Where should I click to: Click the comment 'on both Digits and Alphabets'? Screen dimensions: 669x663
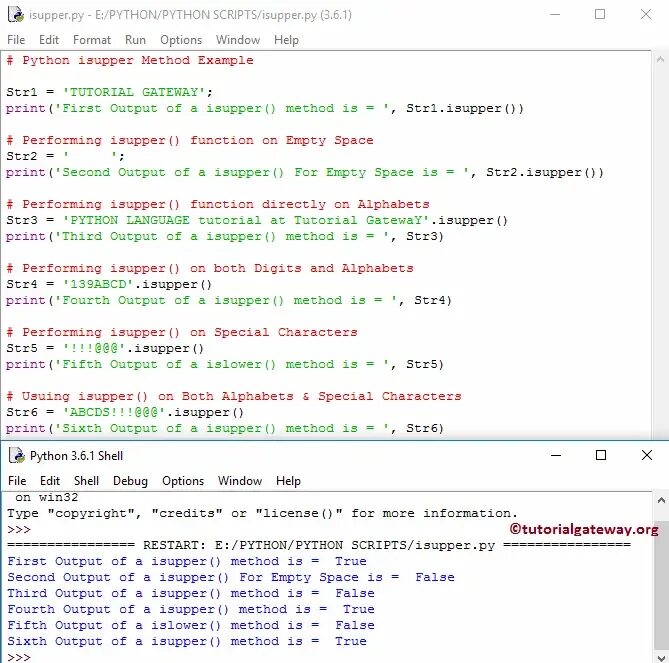click(210, 268)
